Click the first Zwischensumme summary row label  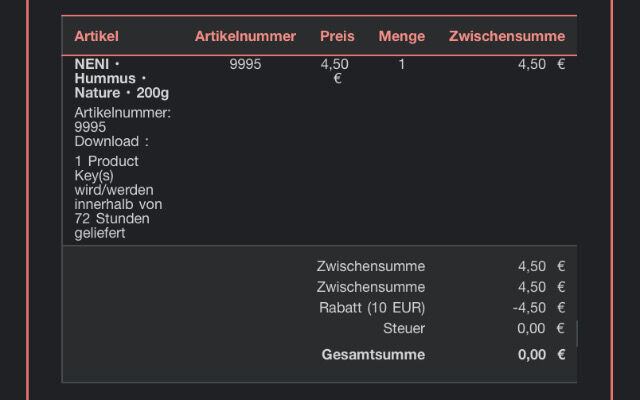pyautogui.click(x=371, y=266)
